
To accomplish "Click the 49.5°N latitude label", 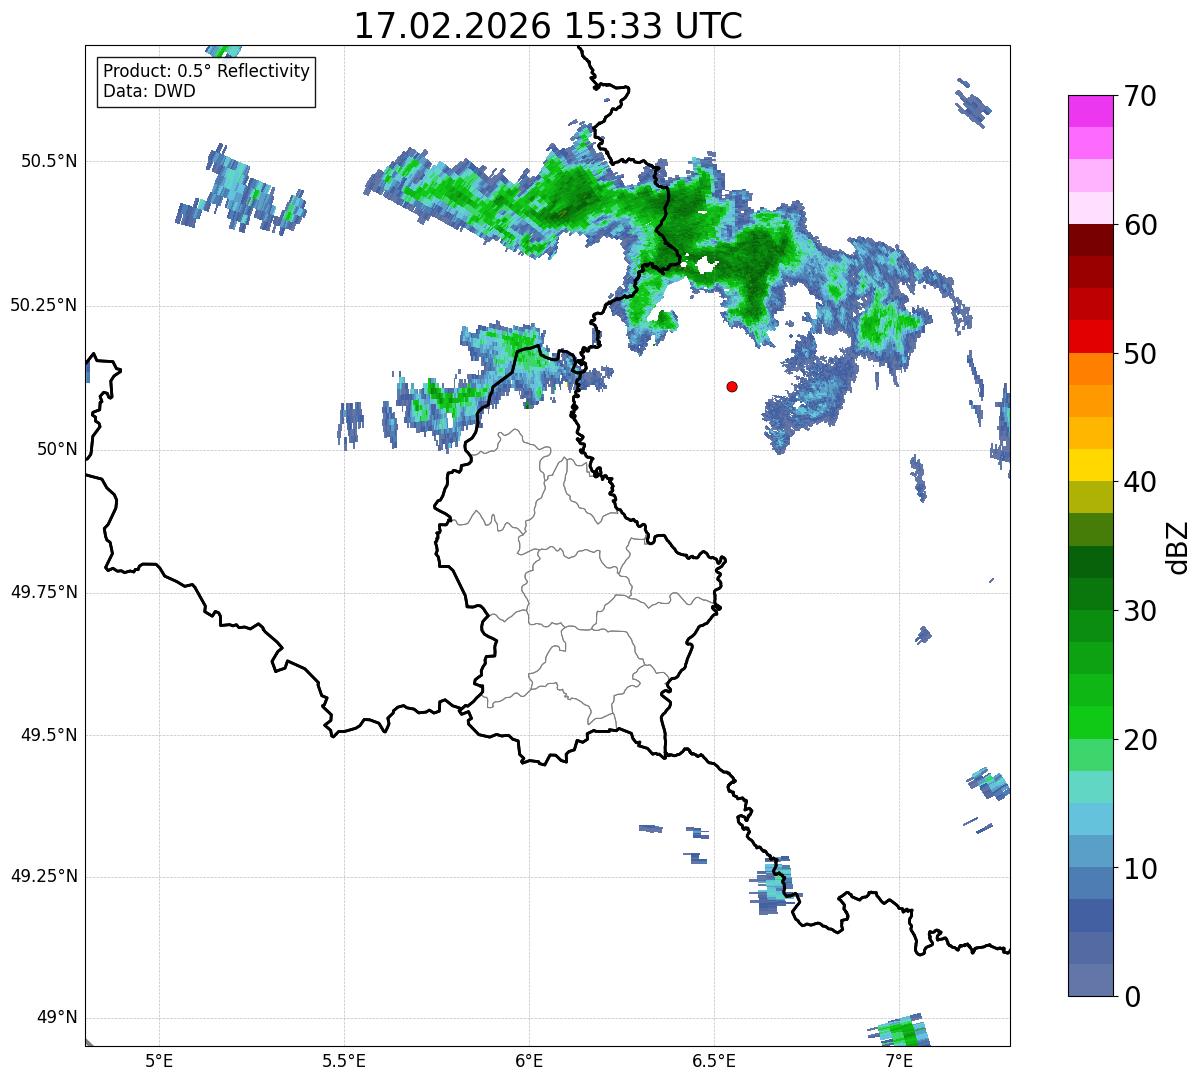I will pos(48,735).
